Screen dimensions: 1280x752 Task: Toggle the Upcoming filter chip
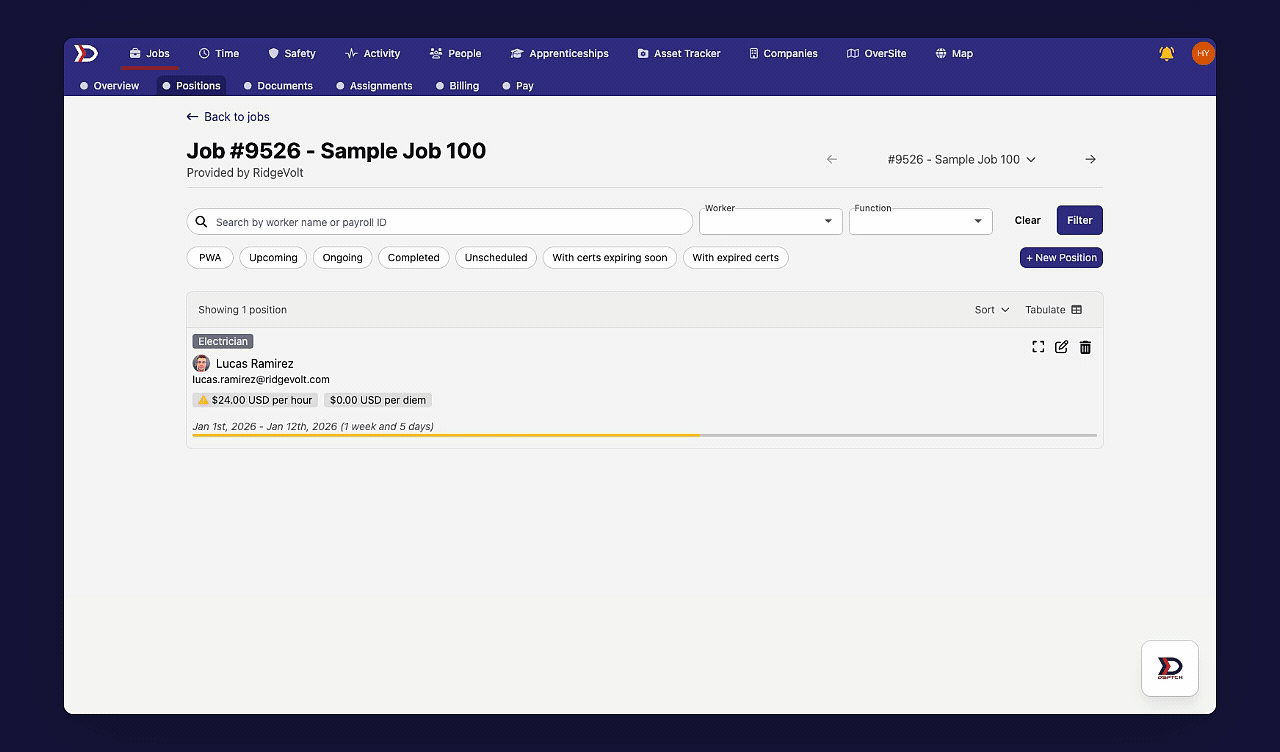point(273,258)
